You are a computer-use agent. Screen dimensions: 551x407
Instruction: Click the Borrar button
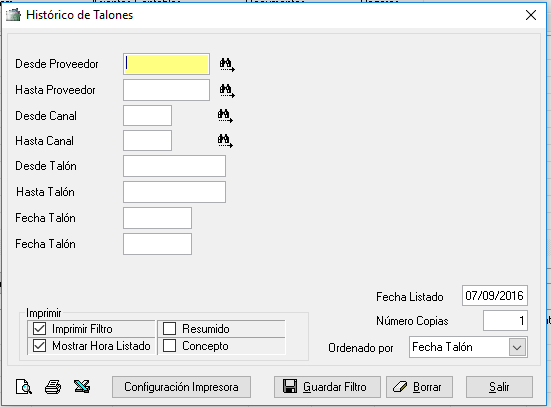coord(419,387)
